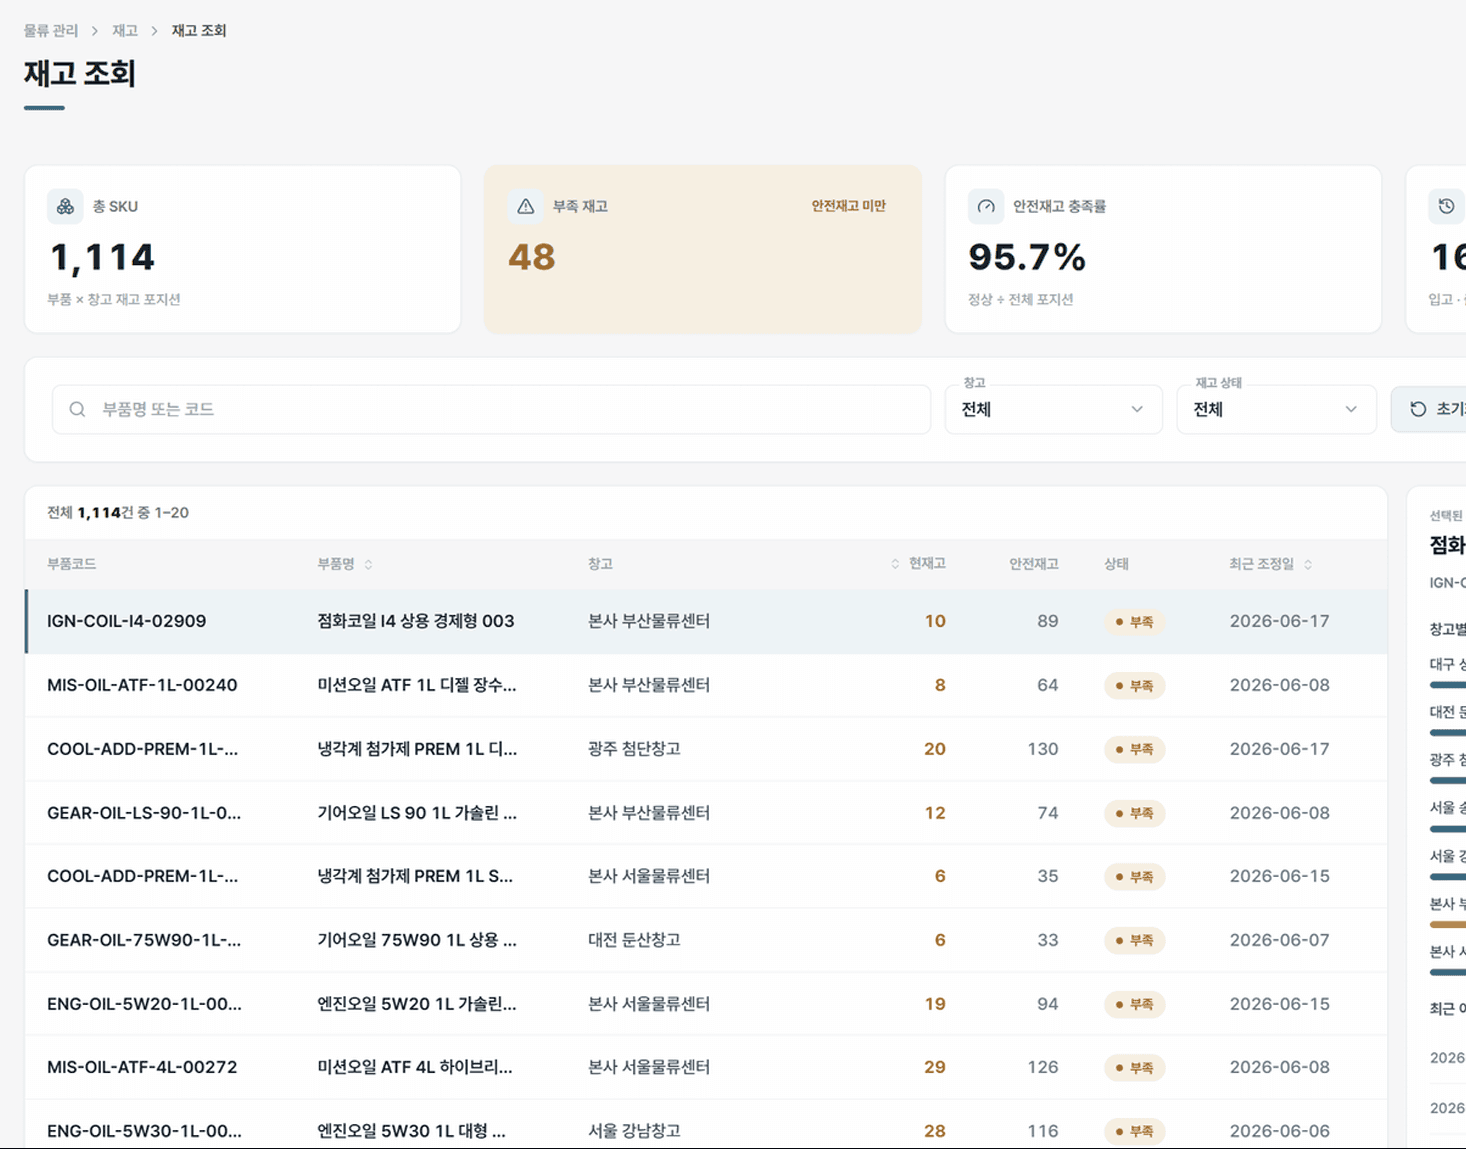1466x1149 pixels.
Task: Click 안전재고 value 126
Action: [x=1043, y=1067]
